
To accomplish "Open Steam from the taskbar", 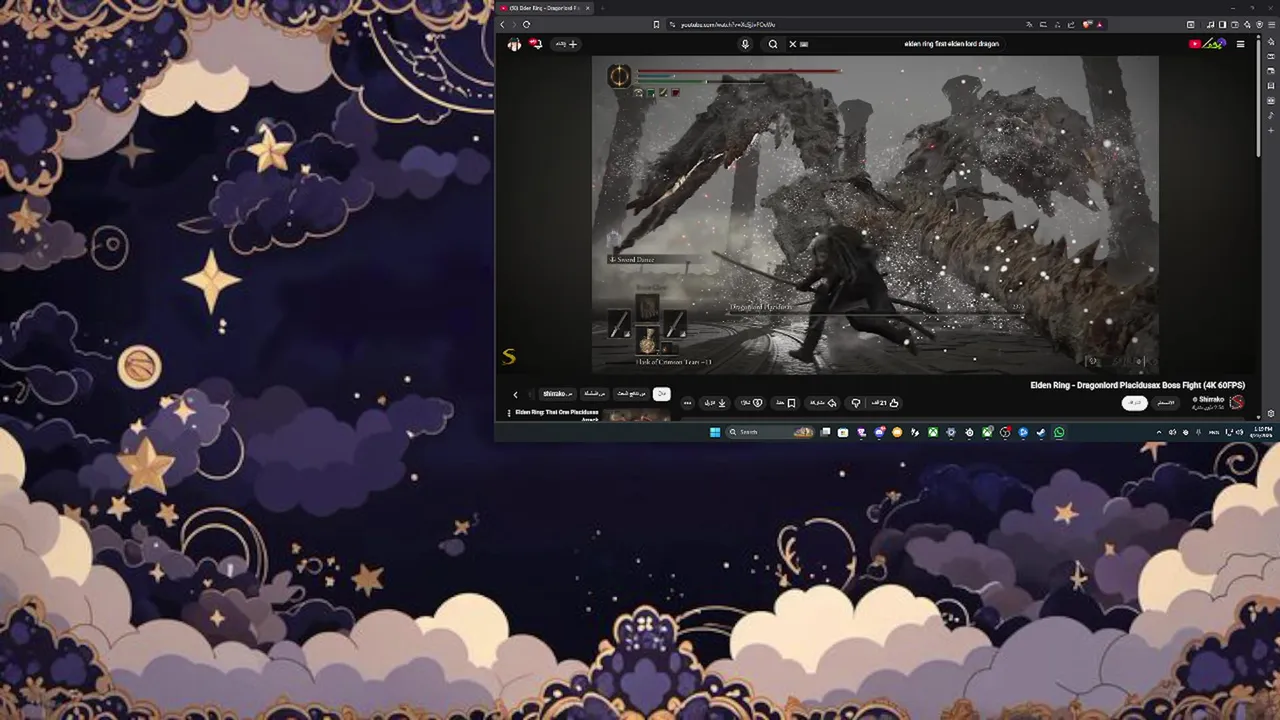I will click(1041, 432).
